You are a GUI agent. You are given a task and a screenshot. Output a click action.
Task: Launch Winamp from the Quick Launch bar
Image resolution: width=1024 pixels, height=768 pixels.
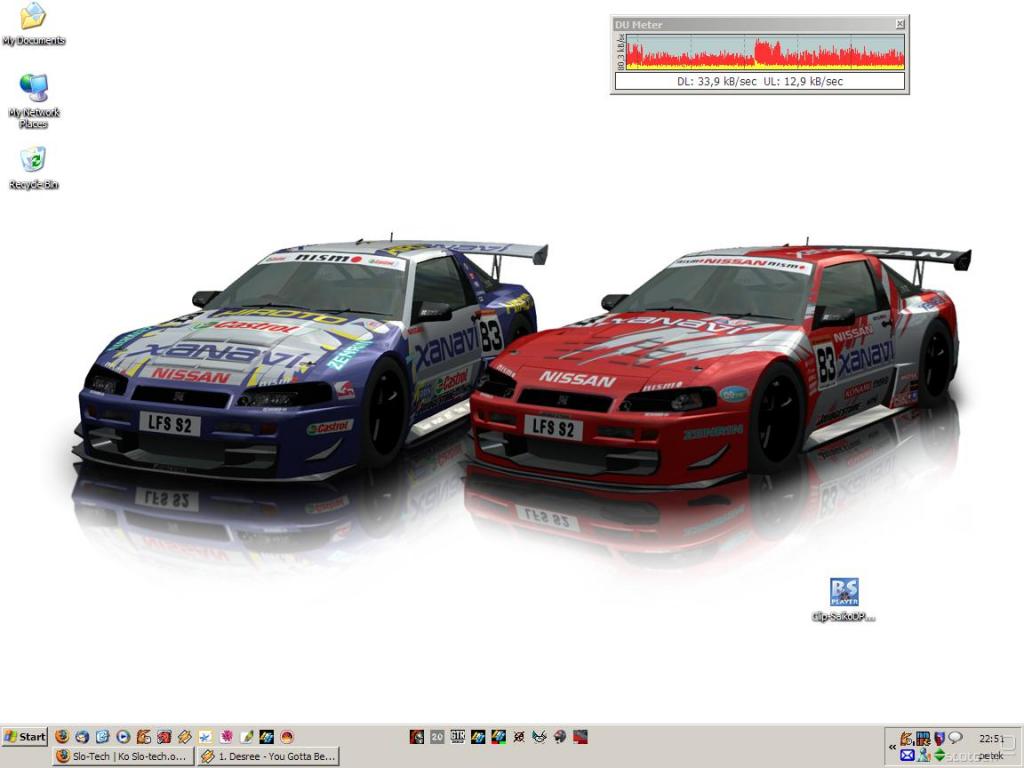(x=185, y=737)
